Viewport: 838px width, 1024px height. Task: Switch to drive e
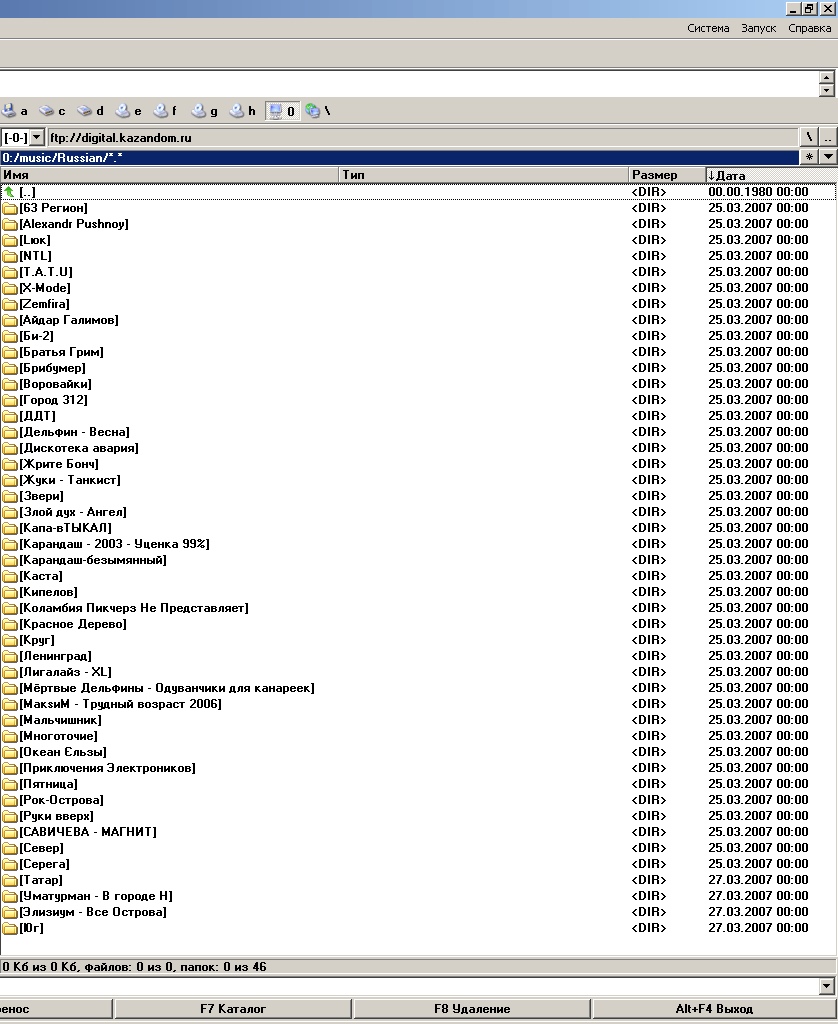click(128, 111)
